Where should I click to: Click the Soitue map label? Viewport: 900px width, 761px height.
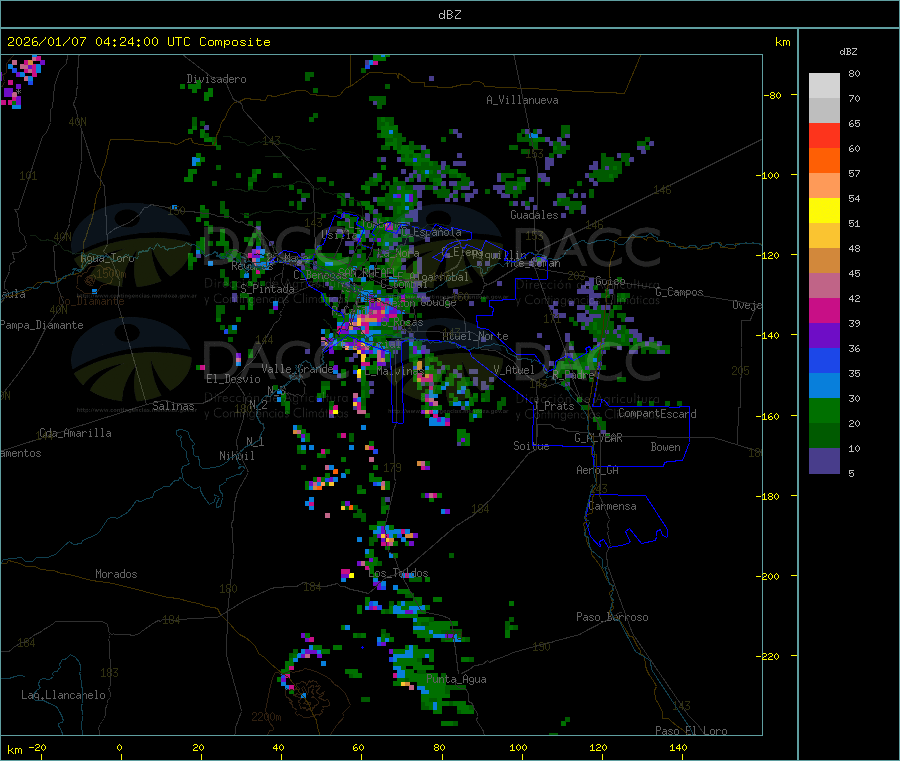531,446
